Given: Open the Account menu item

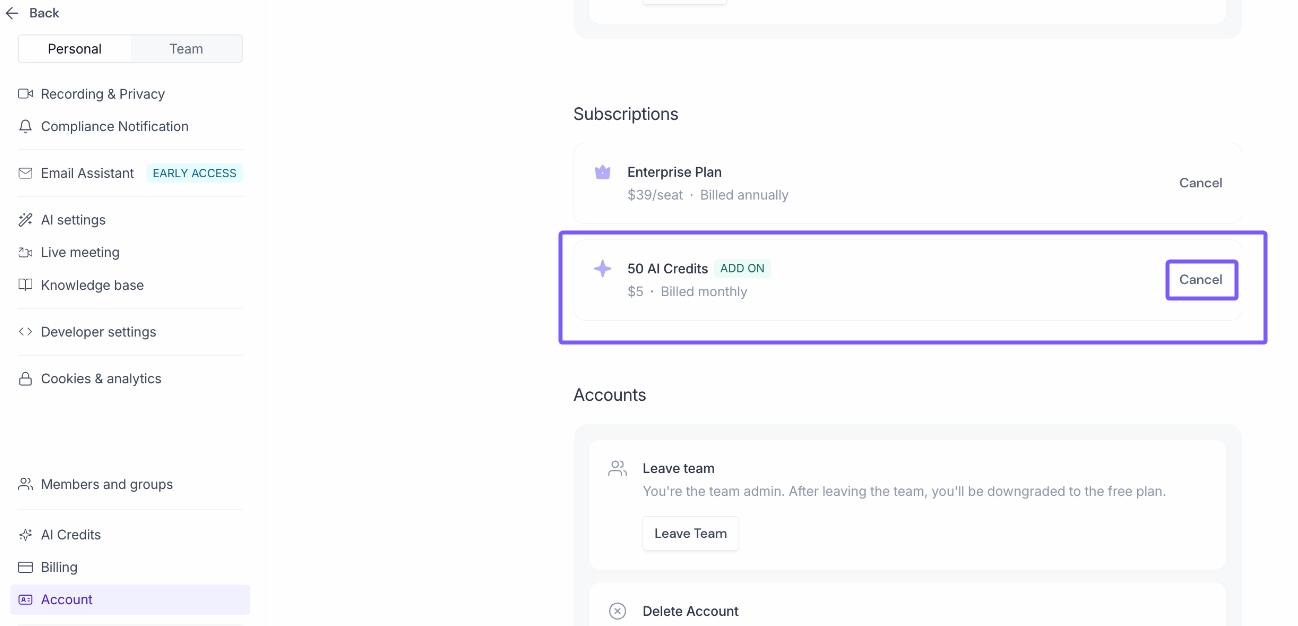Looking at the screenshot, I should [67, 600].
